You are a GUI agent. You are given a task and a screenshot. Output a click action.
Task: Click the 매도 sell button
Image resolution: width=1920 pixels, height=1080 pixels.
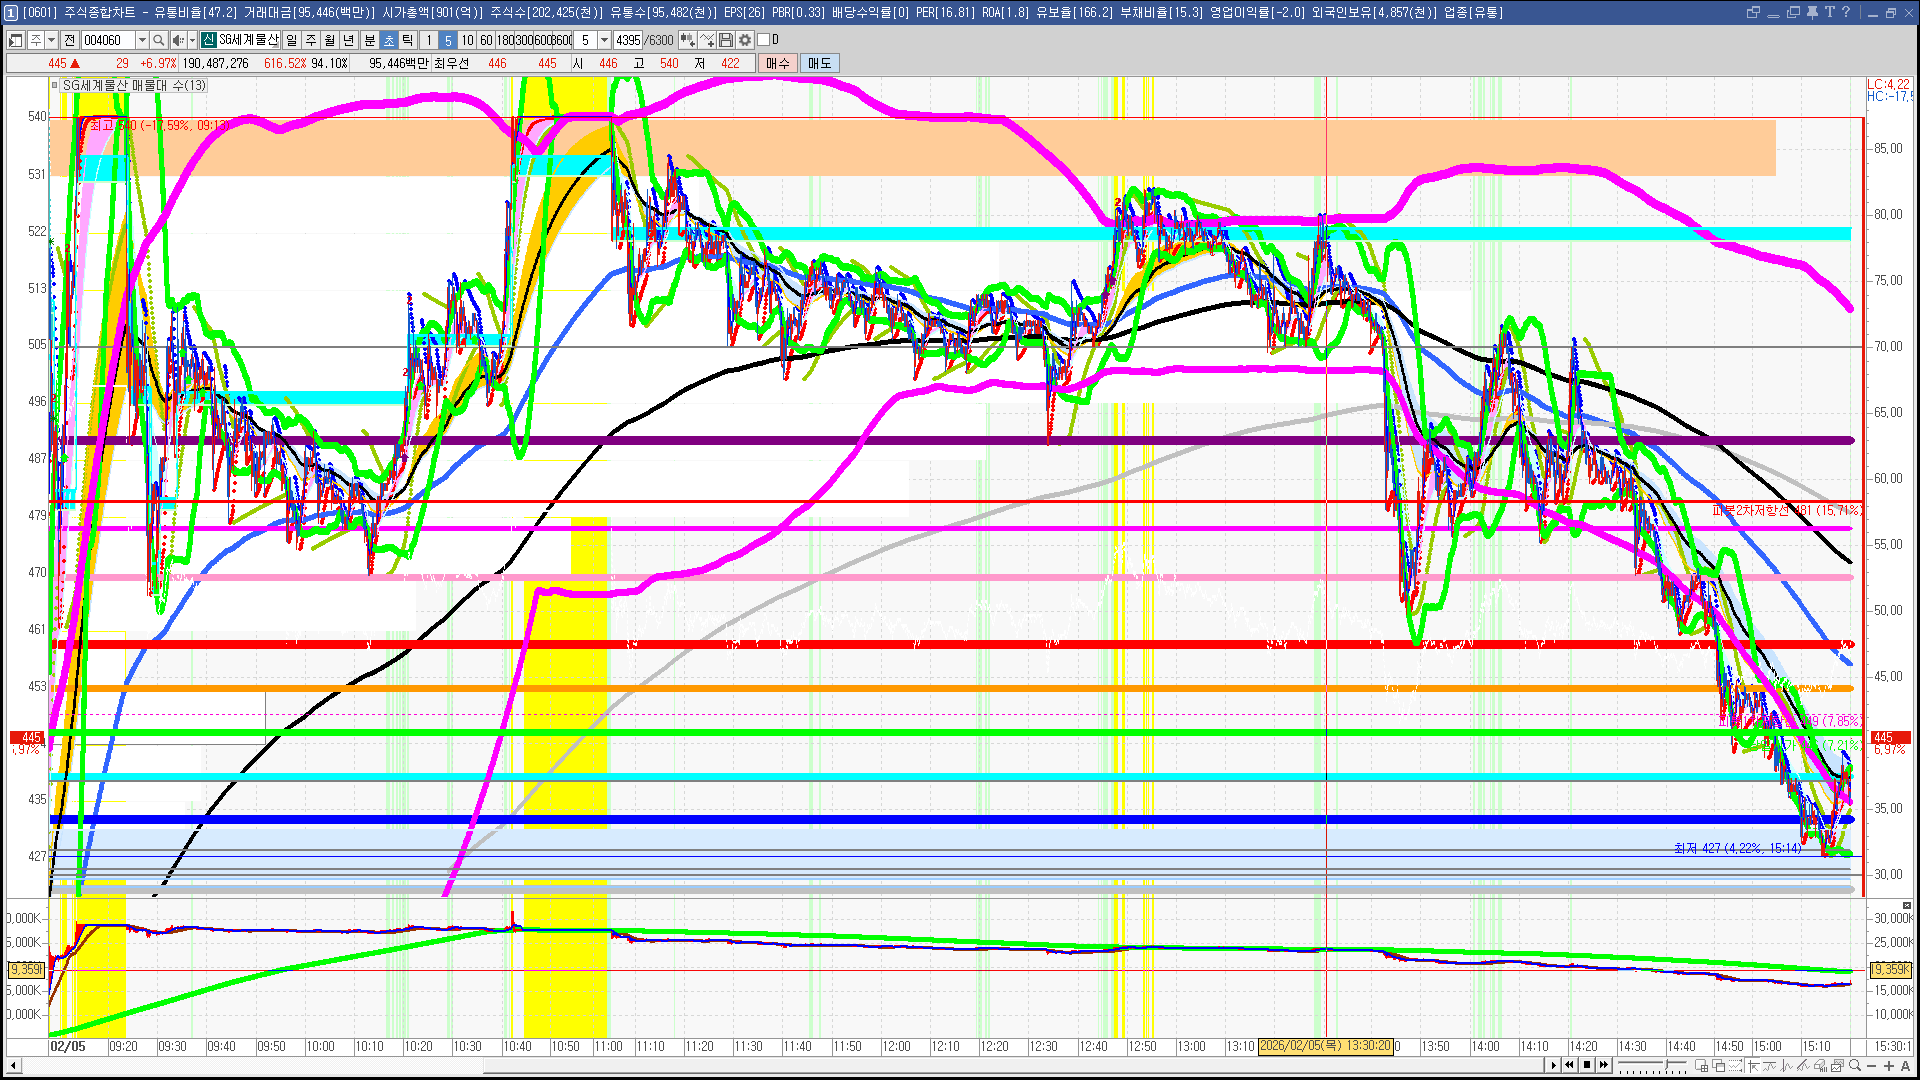(819, 63)
